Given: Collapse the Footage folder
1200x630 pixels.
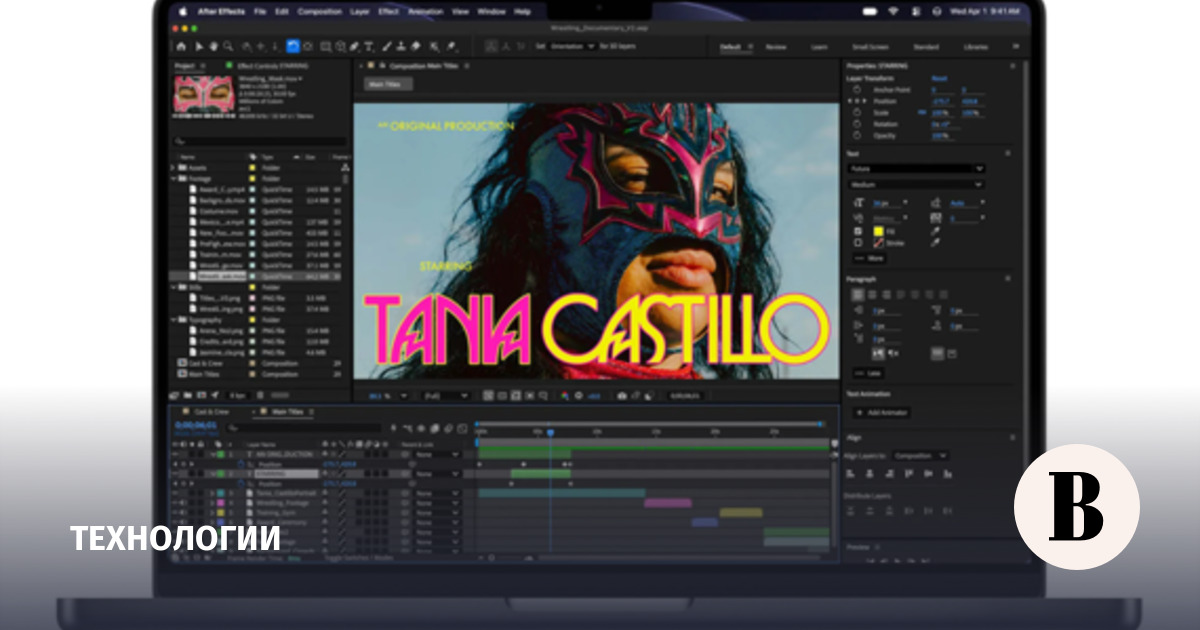Looking at the screenshot, I should click(175, 179).
